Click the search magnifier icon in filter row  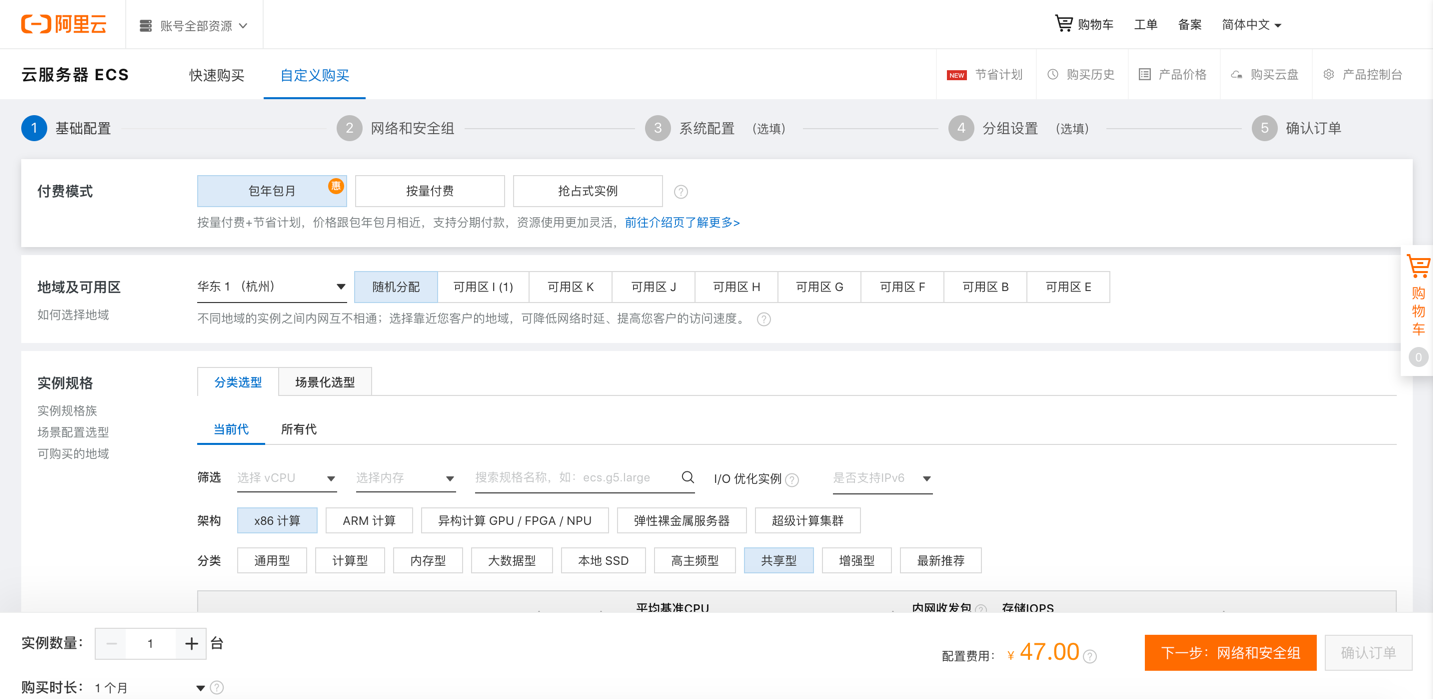pos(688,478)
